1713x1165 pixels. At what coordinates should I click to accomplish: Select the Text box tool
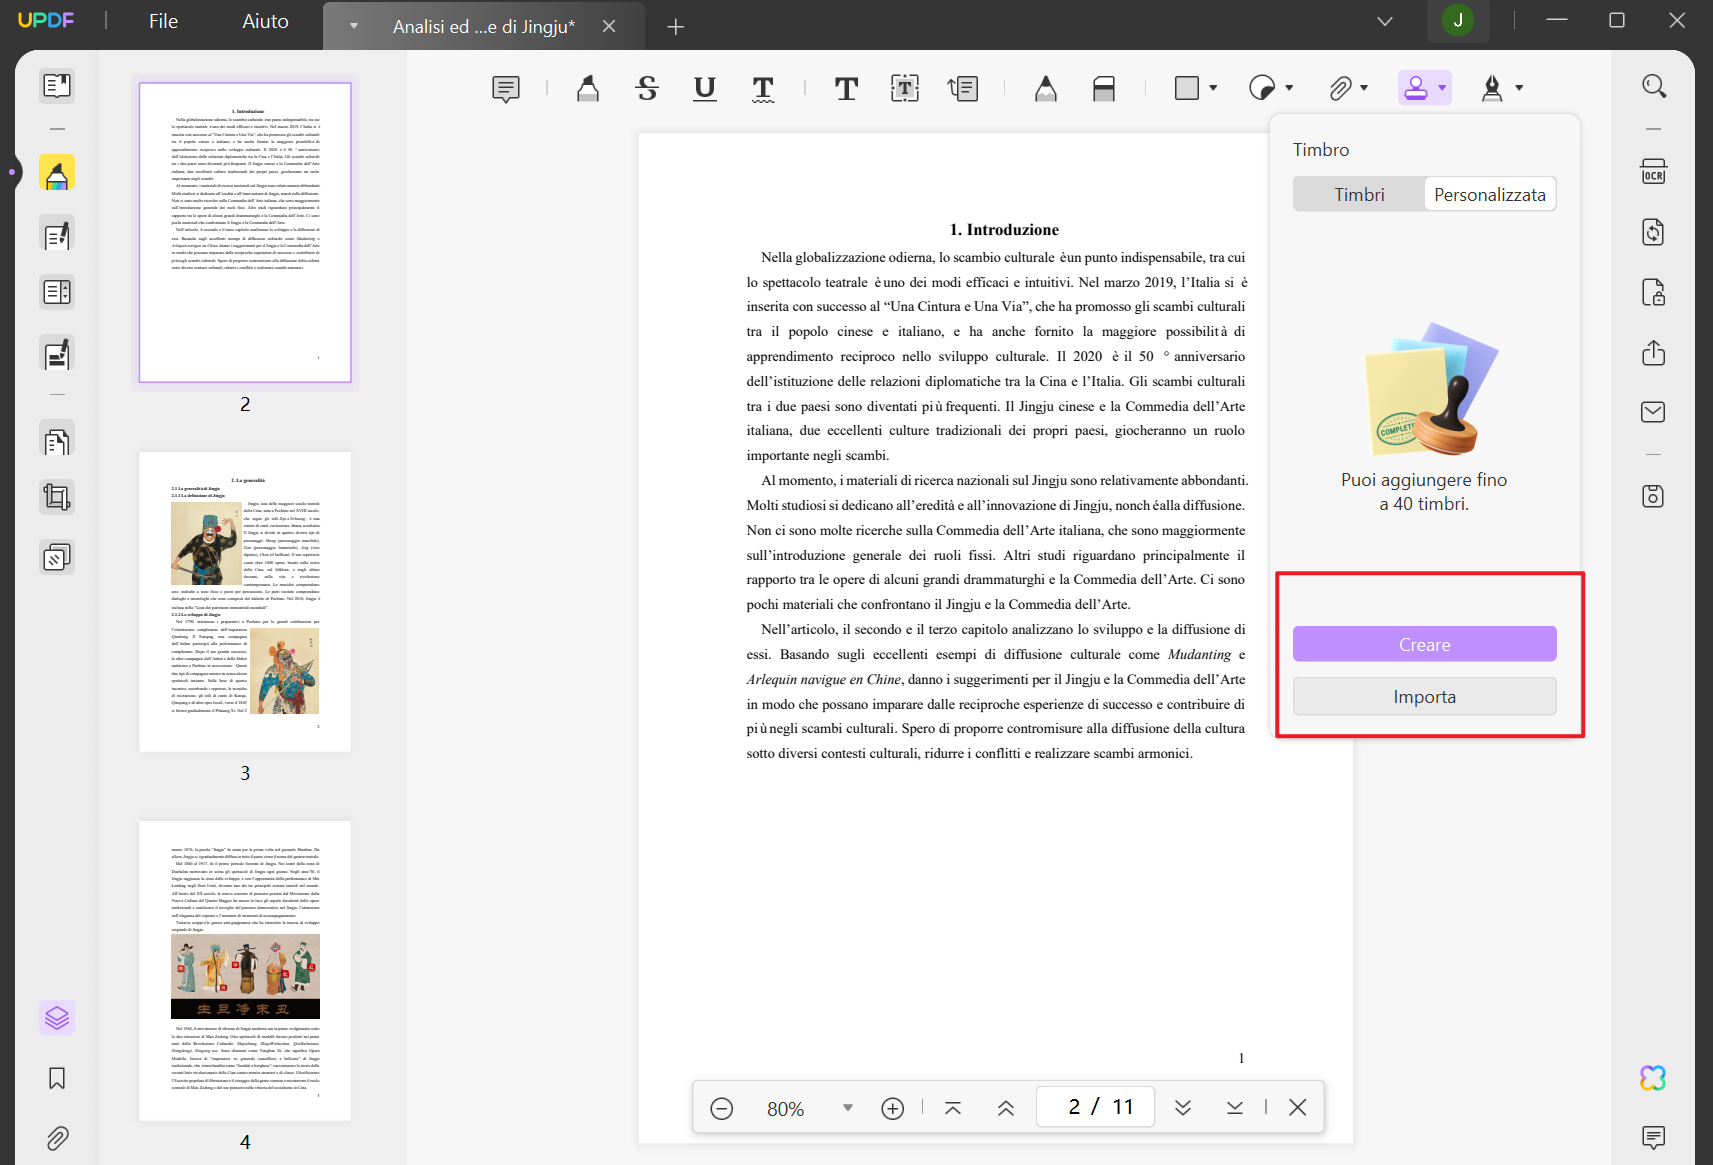click(x=904, y=88)
